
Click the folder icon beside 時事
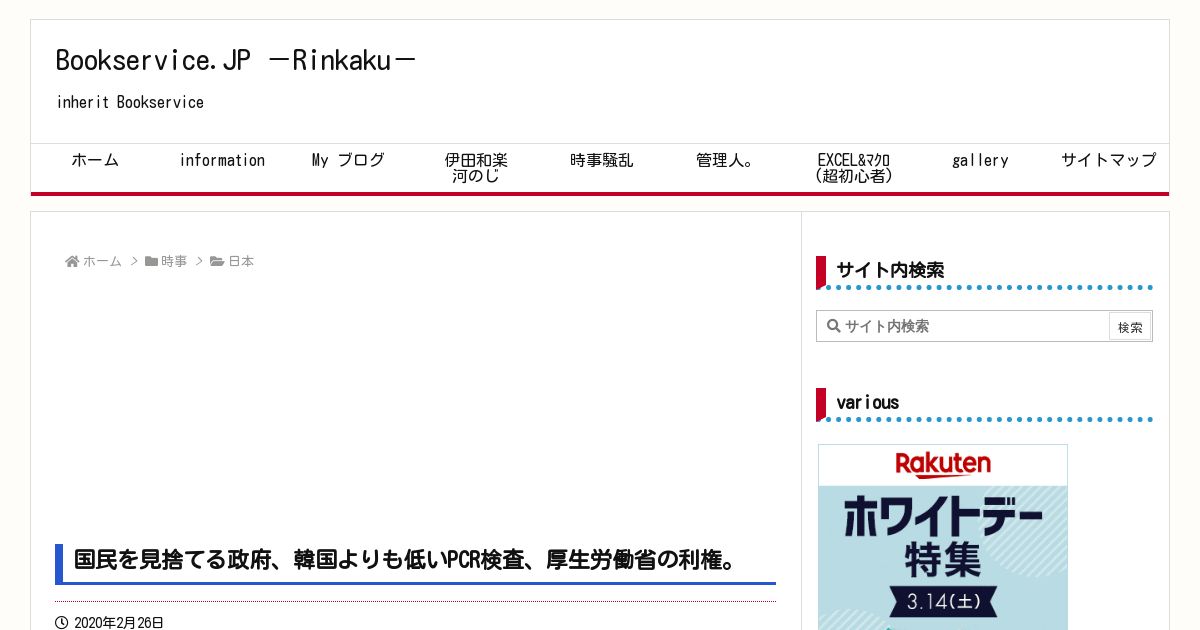151,262
